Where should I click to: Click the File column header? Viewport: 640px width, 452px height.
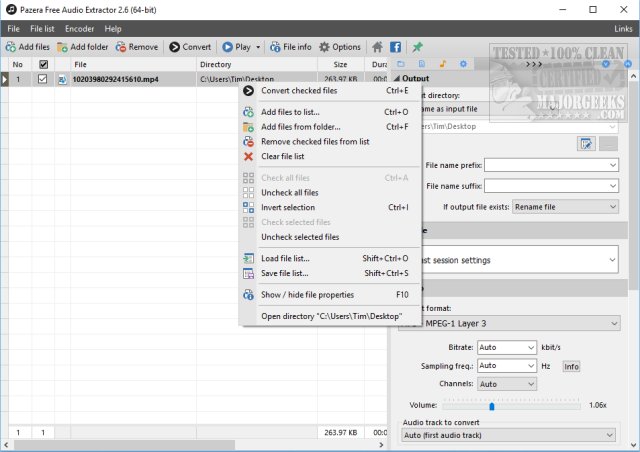coord(133,65)
